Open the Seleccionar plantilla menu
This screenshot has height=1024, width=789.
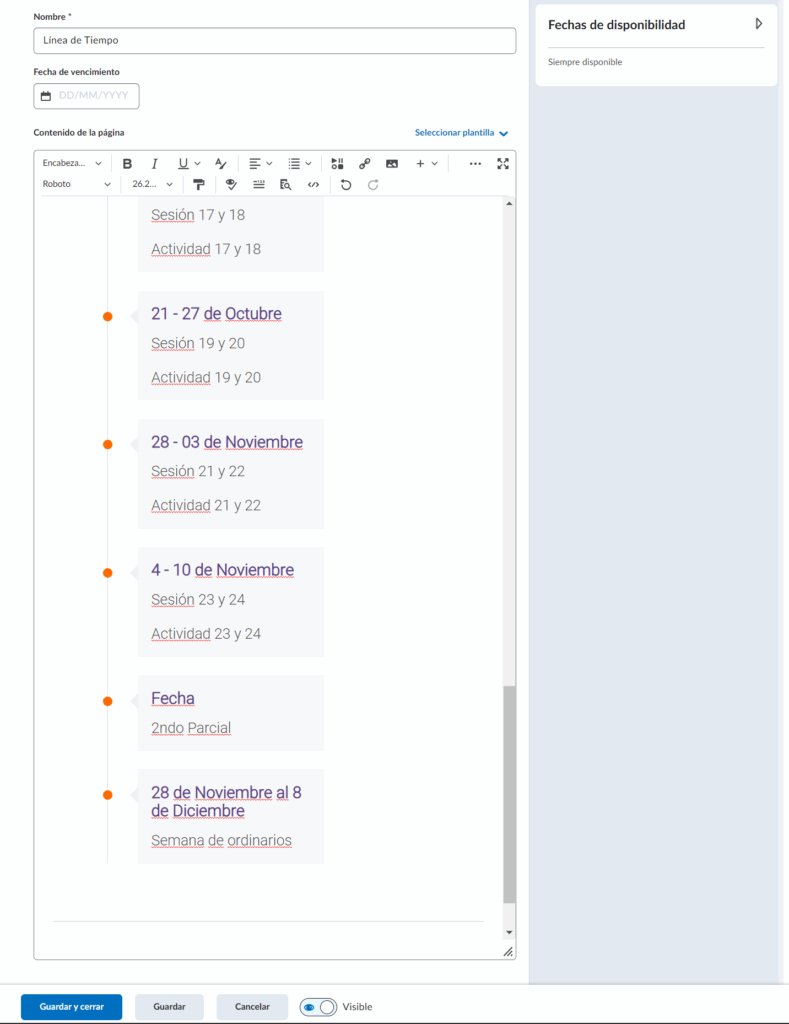click(x=461, y=132)
